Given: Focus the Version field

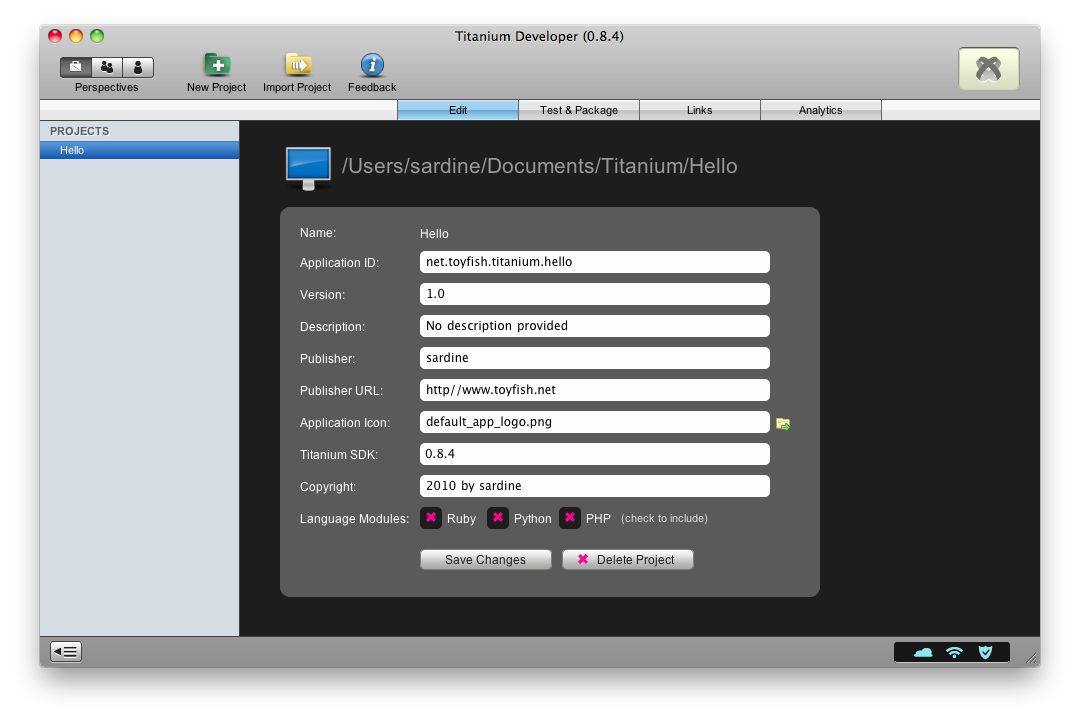Looking at the screenshot, I should coord(594,294).
